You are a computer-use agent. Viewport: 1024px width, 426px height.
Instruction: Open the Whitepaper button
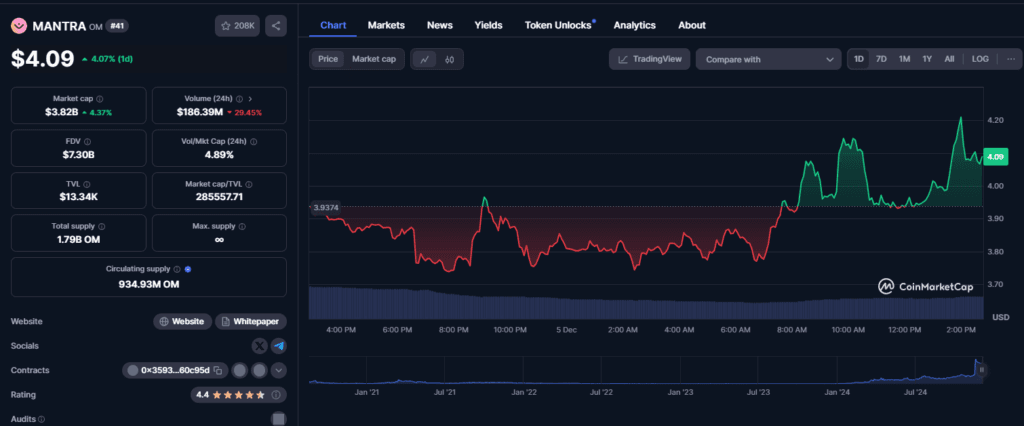[251, 321]
